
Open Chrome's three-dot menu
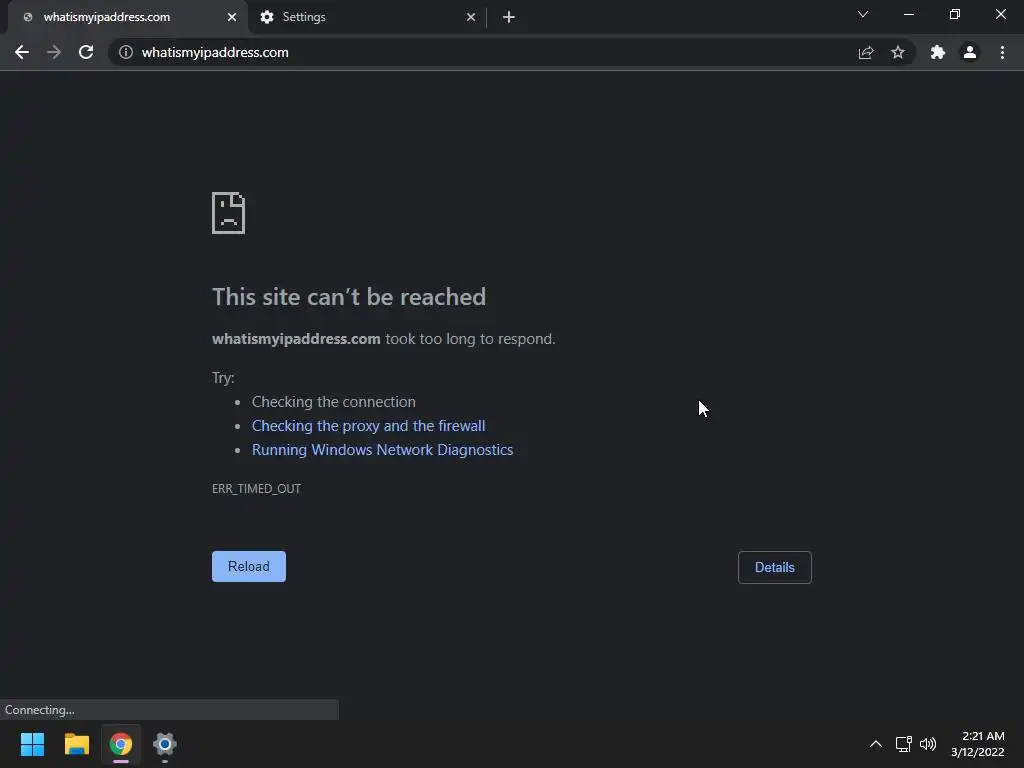pos(1002,52)
